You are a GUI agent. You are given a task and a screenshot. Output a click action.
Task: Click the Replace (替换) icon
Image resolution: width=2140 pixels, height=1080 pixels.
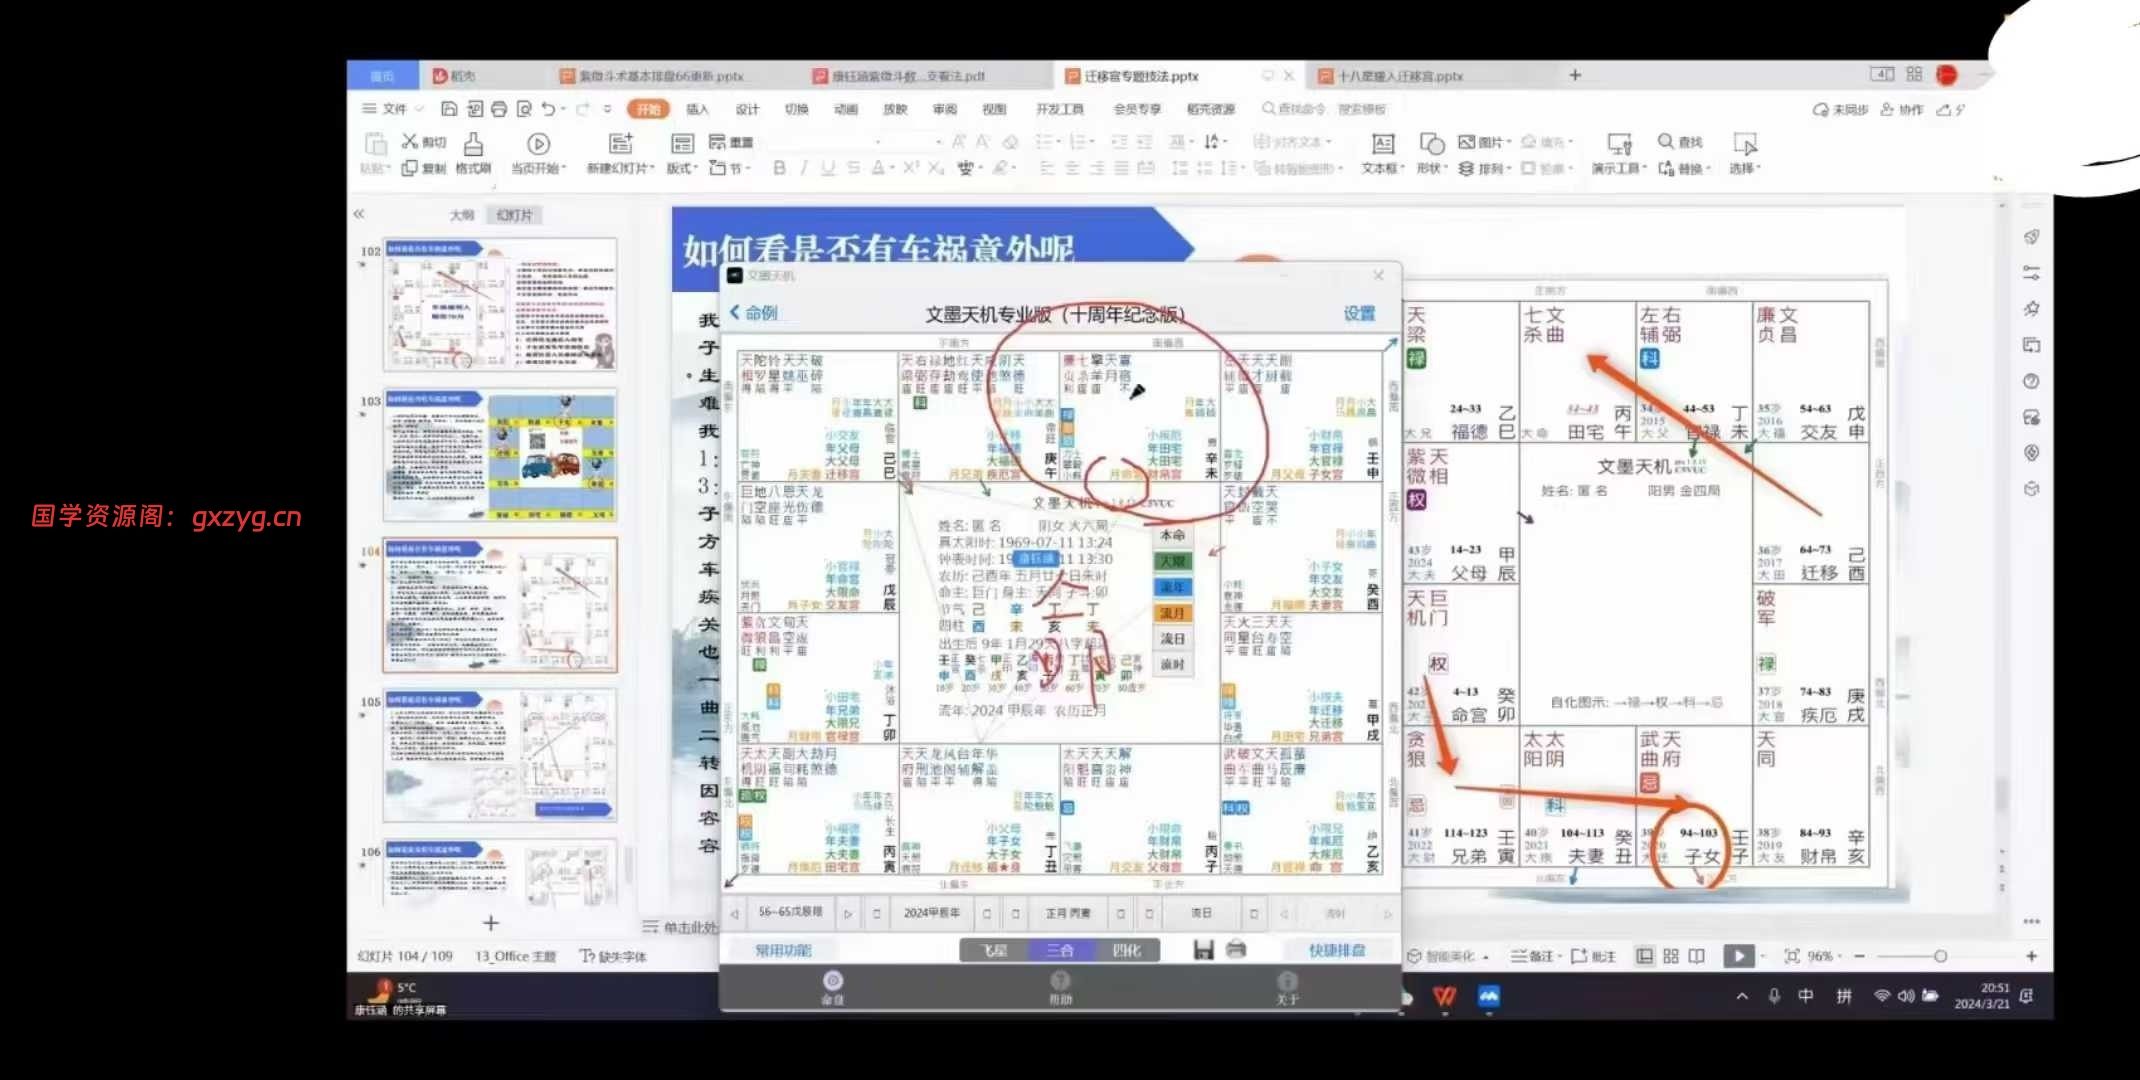coord(1666,168)
